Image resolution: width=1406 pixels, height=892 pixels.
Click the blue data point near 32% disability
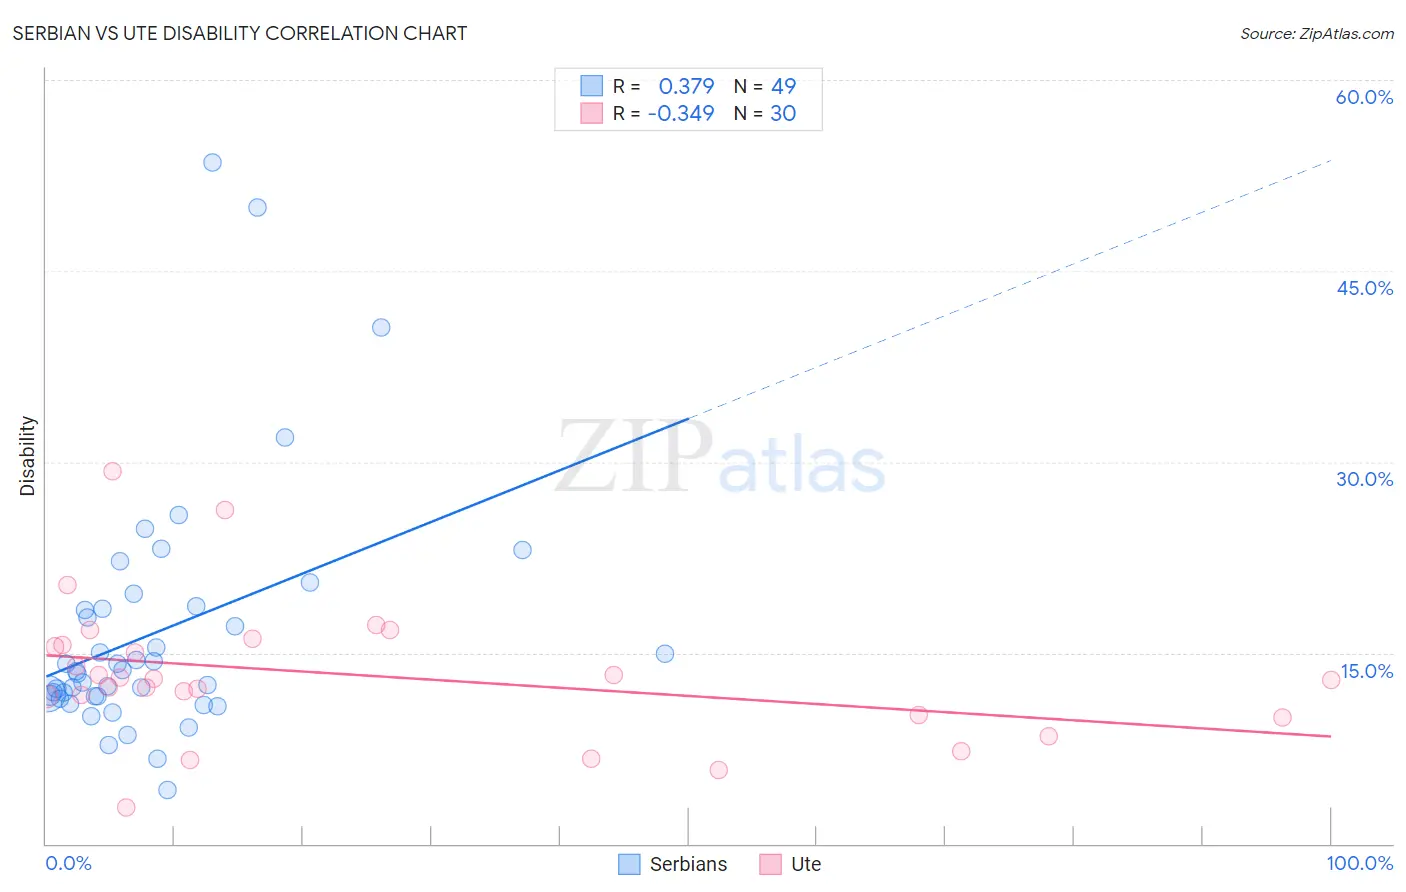(285, 437)
